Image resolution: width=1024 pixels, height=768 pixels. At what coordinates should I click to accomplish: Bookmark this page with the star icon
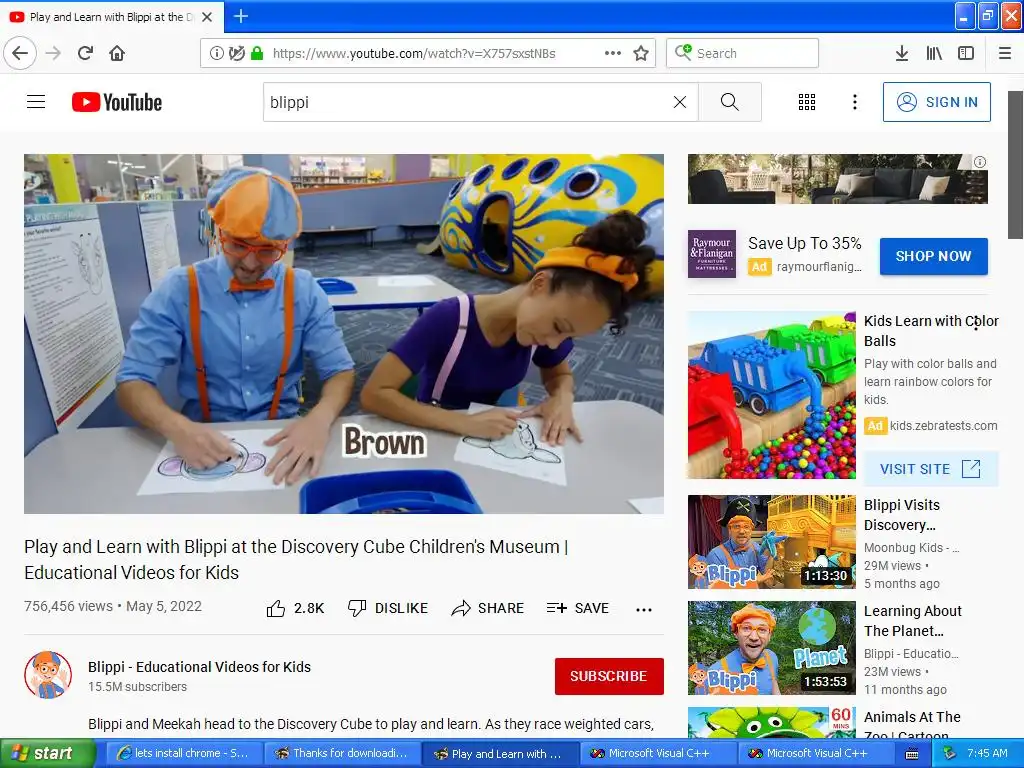point(641,54)
